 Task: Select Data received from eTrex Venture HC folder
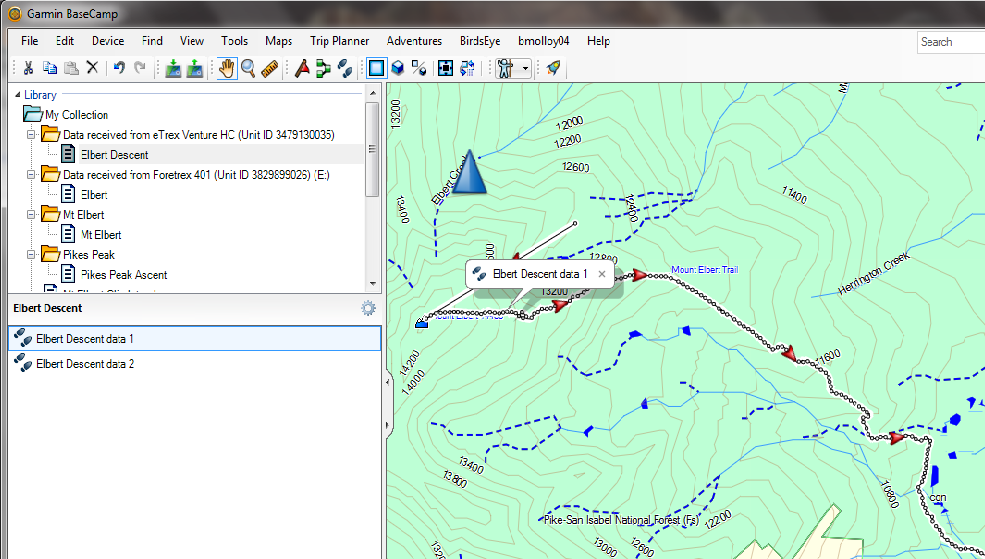coord(199,134)
